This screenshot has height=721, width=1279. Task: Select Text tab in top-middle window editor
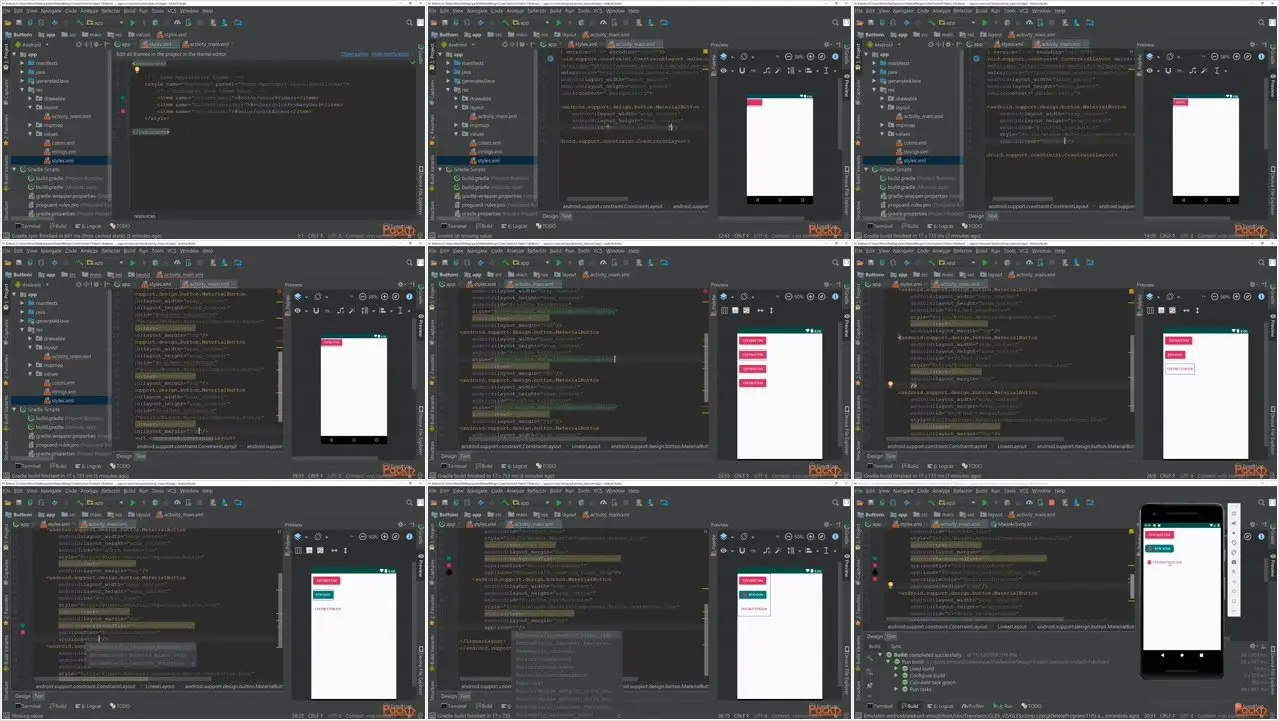click(x=567, y=216)
